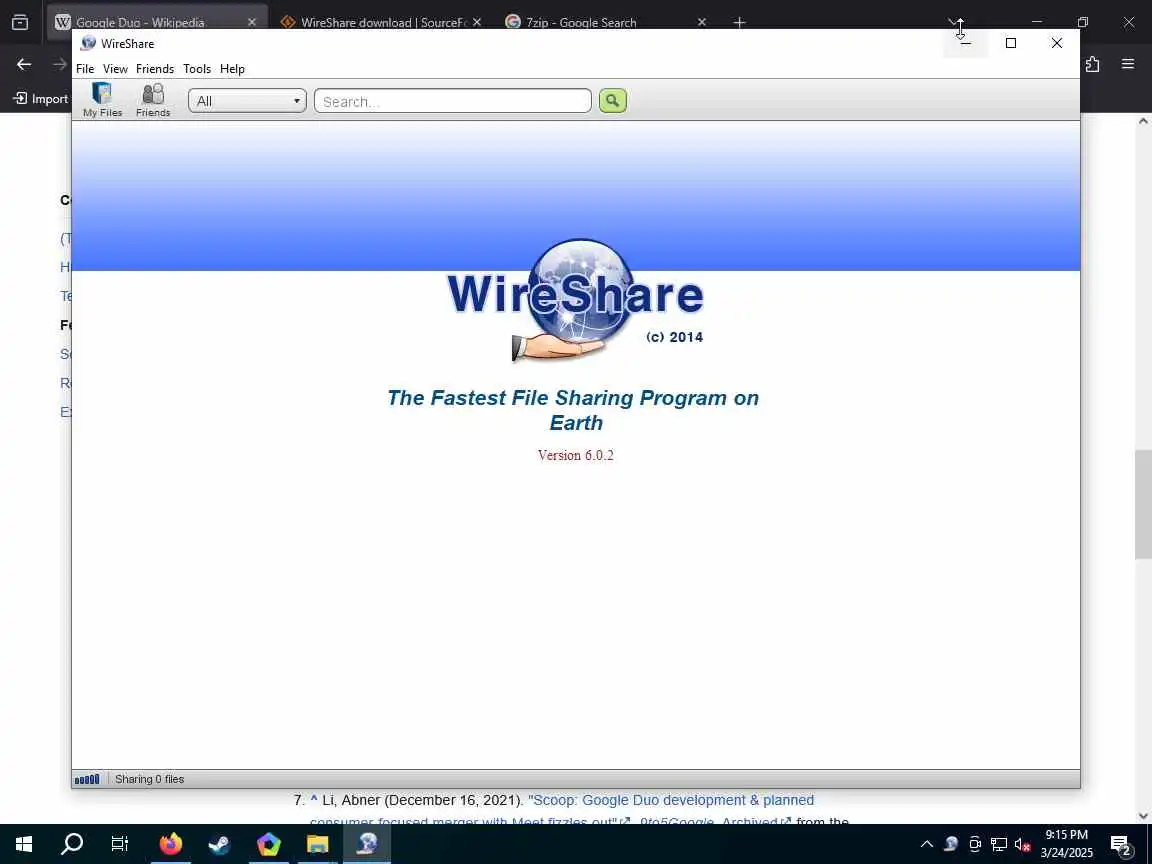The width and height of the screenshot is (1152, 864).
Task: Open My Files in WireShare toolbar
Action: coord(102,99)
